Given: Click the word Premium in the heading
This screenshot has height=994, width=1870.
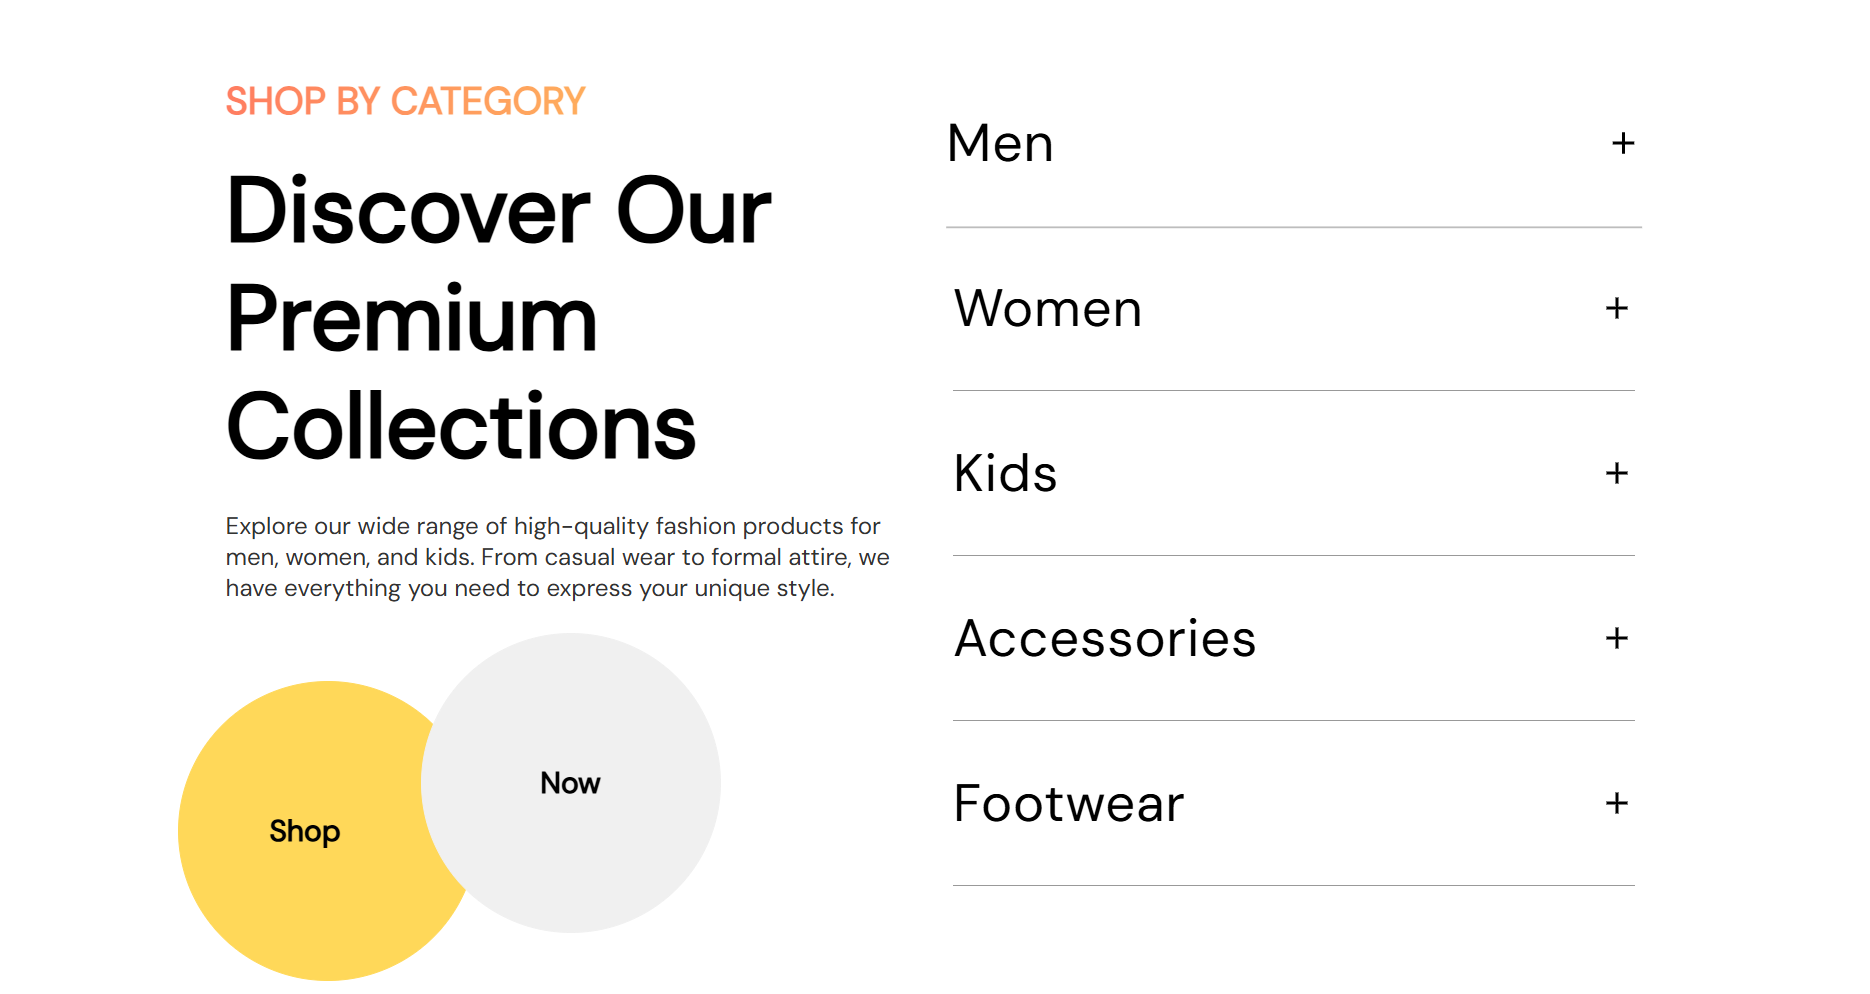Looking at the screenshot, I should point(411,319).
